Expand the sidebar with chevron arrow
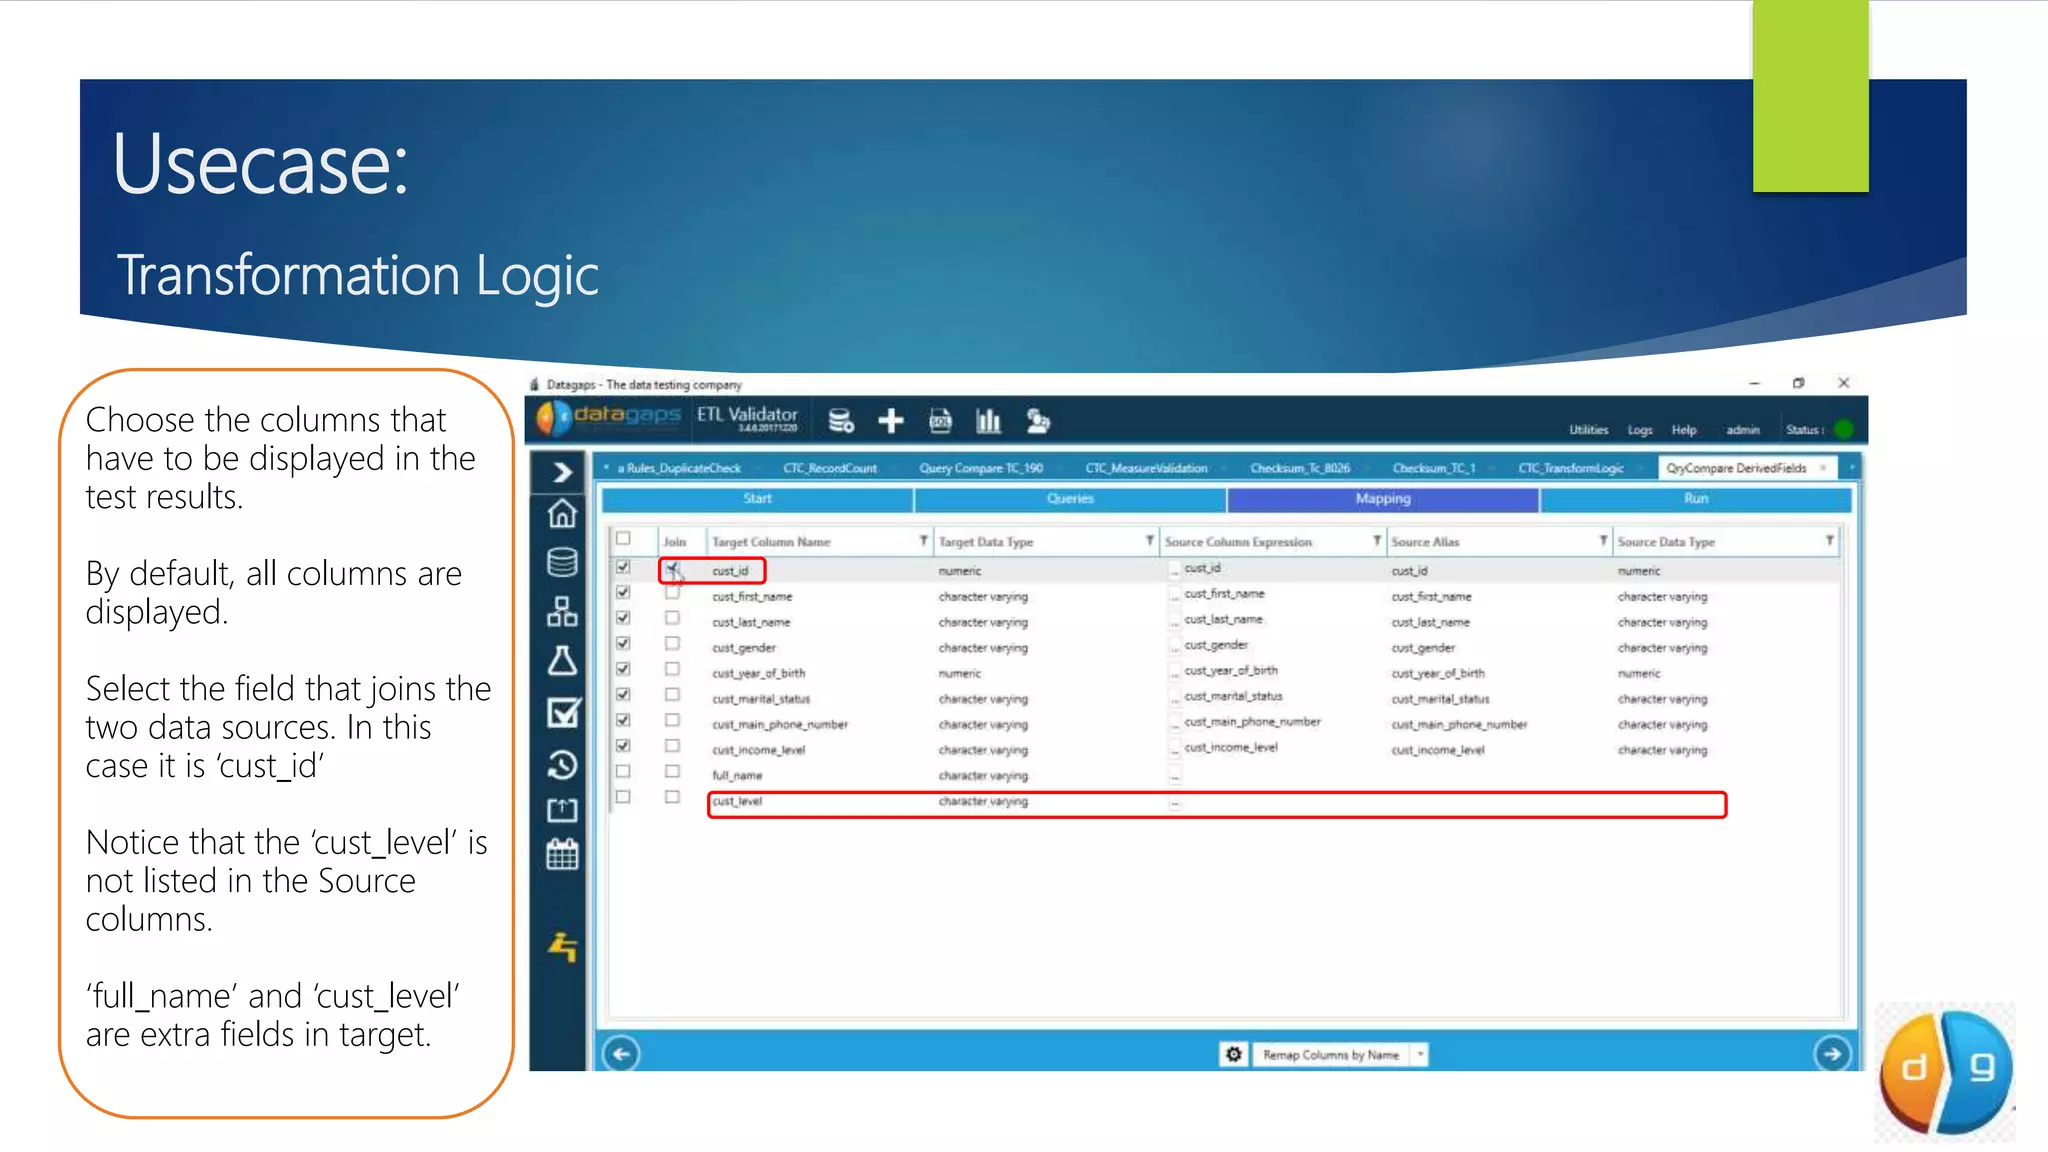The image size is (2048, 1152). click(x=562, y=472)
